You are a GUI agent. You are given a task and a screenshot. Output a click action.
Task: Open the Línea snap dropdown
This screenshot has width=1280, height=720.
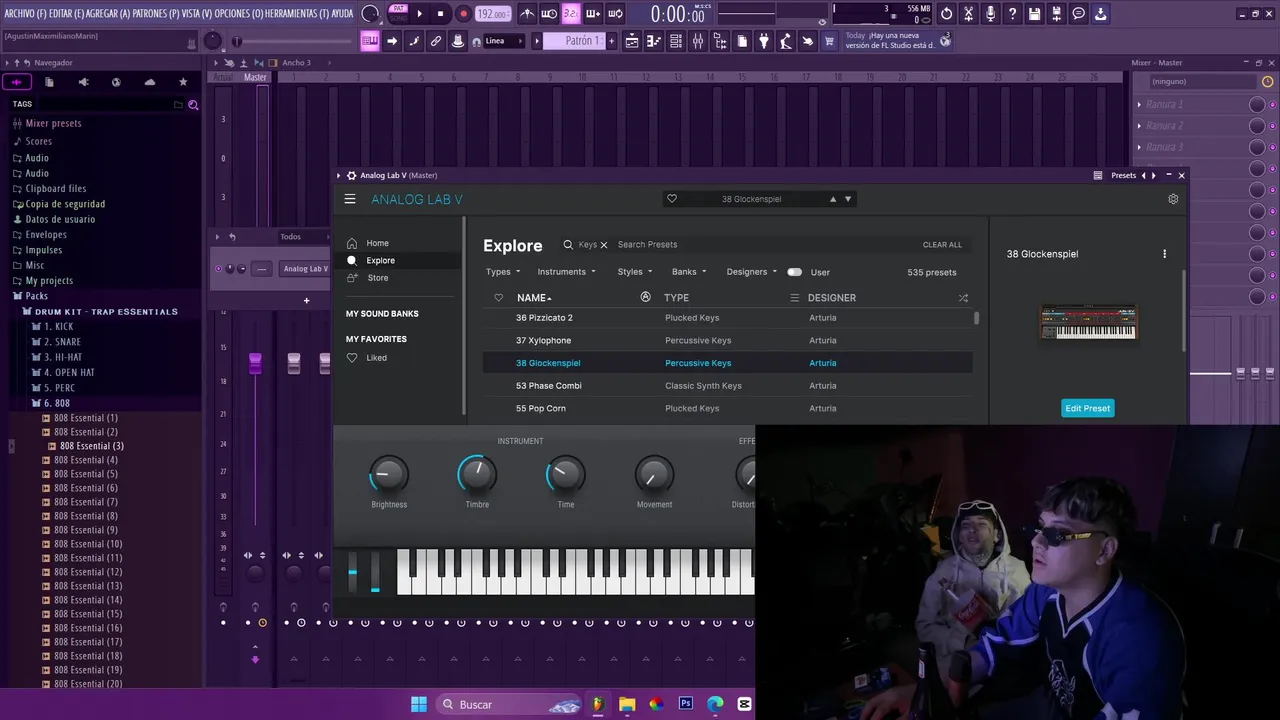503,41
